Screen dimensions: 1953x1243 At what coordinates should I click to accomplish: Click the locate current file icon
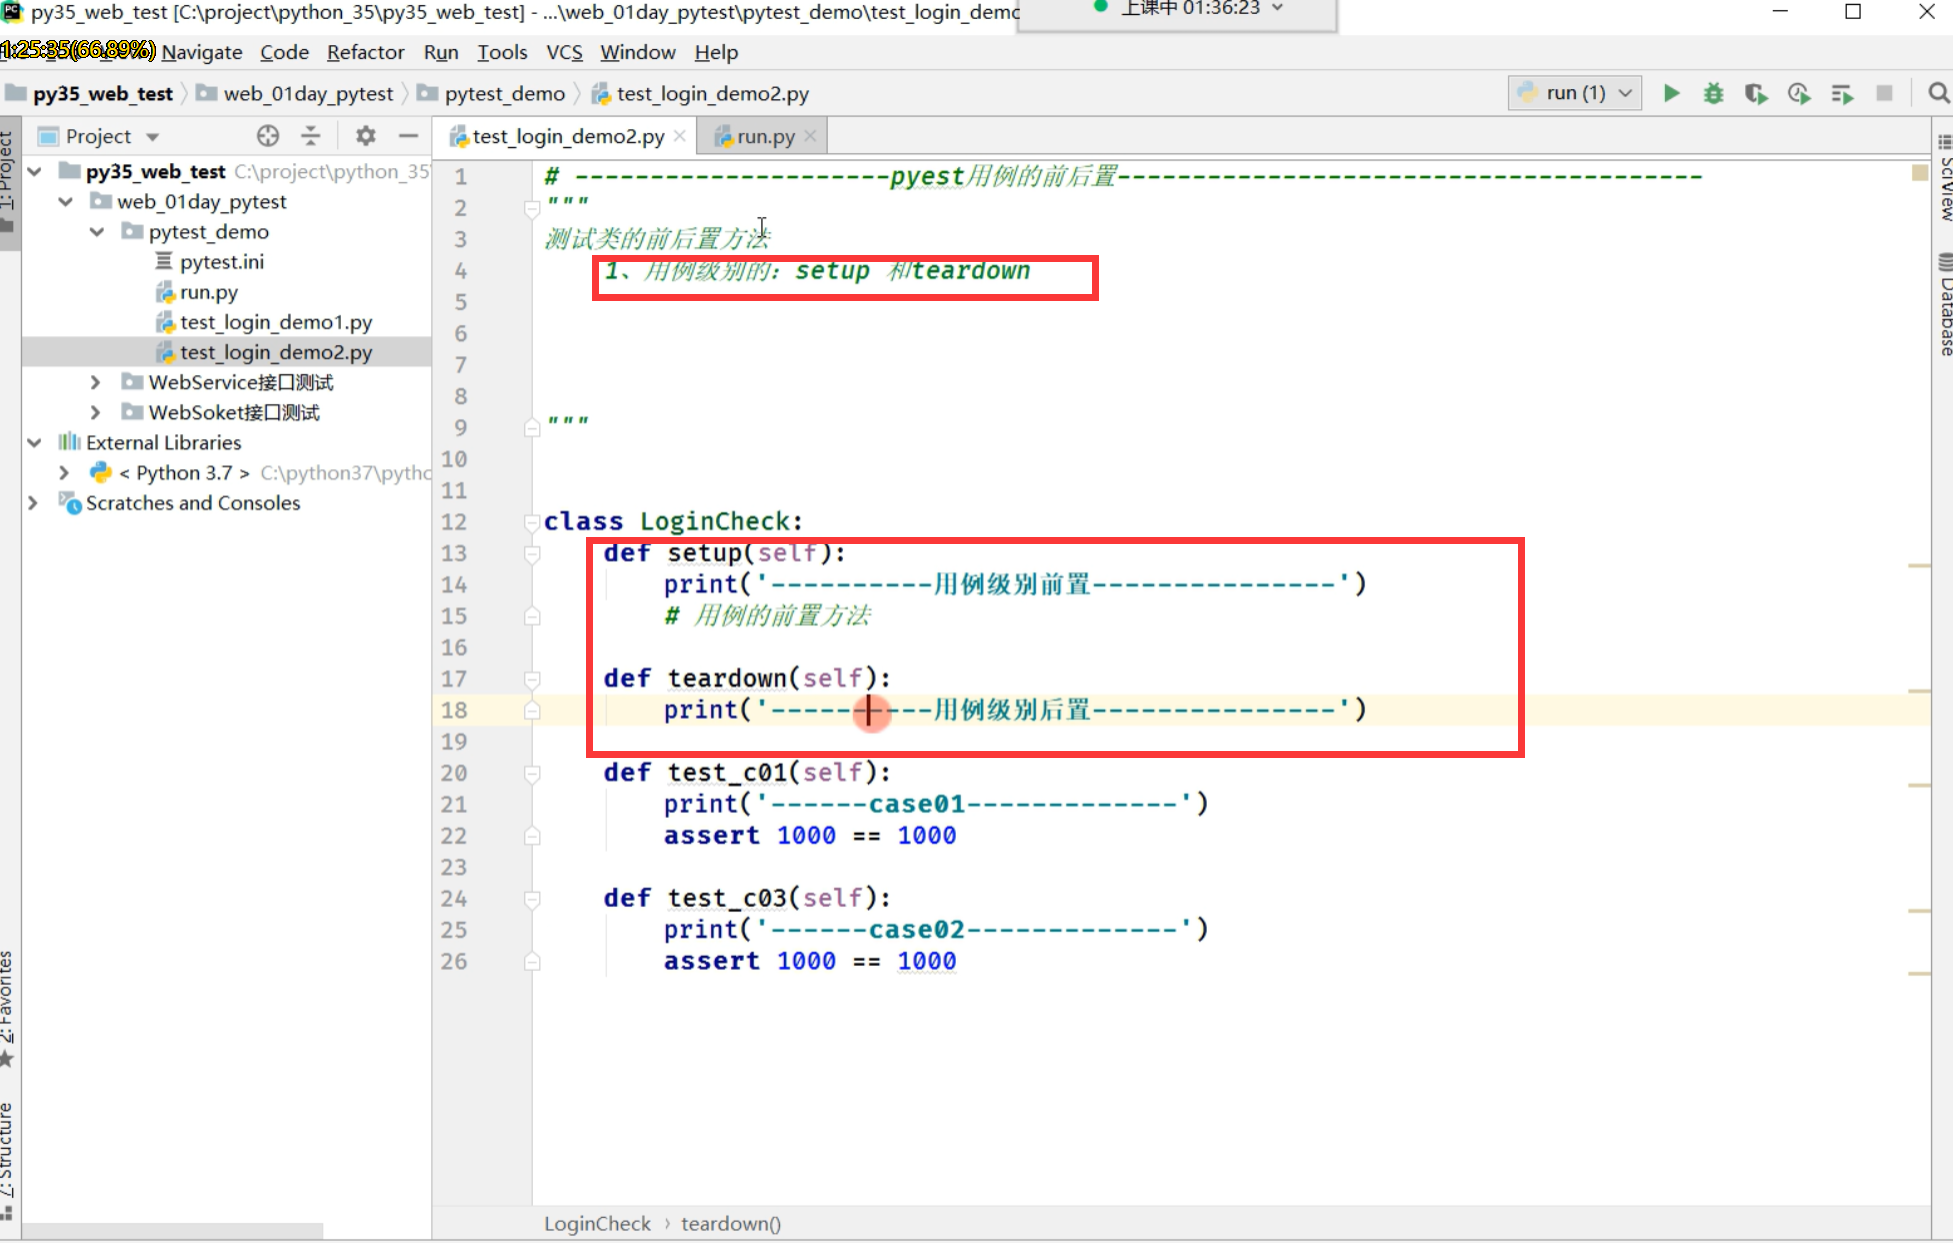267,136
